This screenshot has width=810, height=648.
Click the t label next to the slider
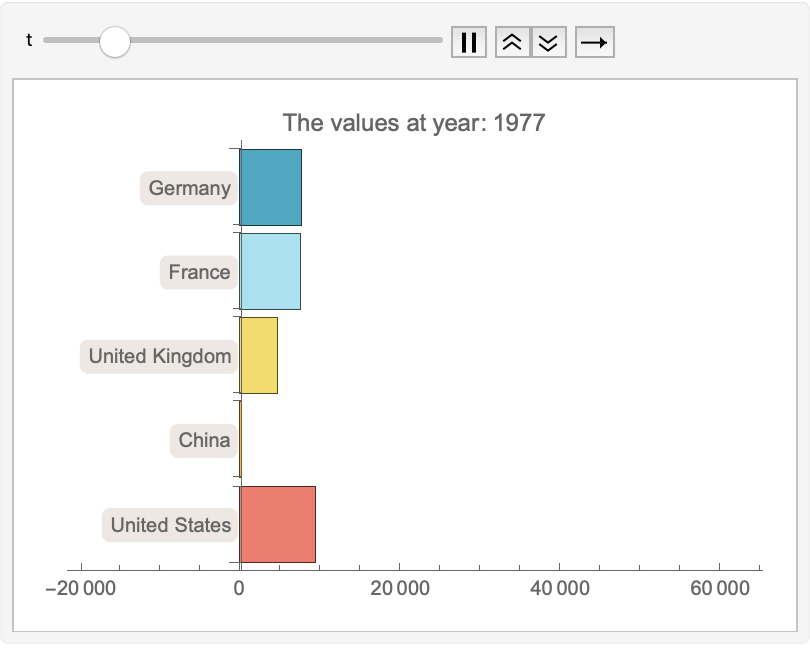[x=28, y=41]
